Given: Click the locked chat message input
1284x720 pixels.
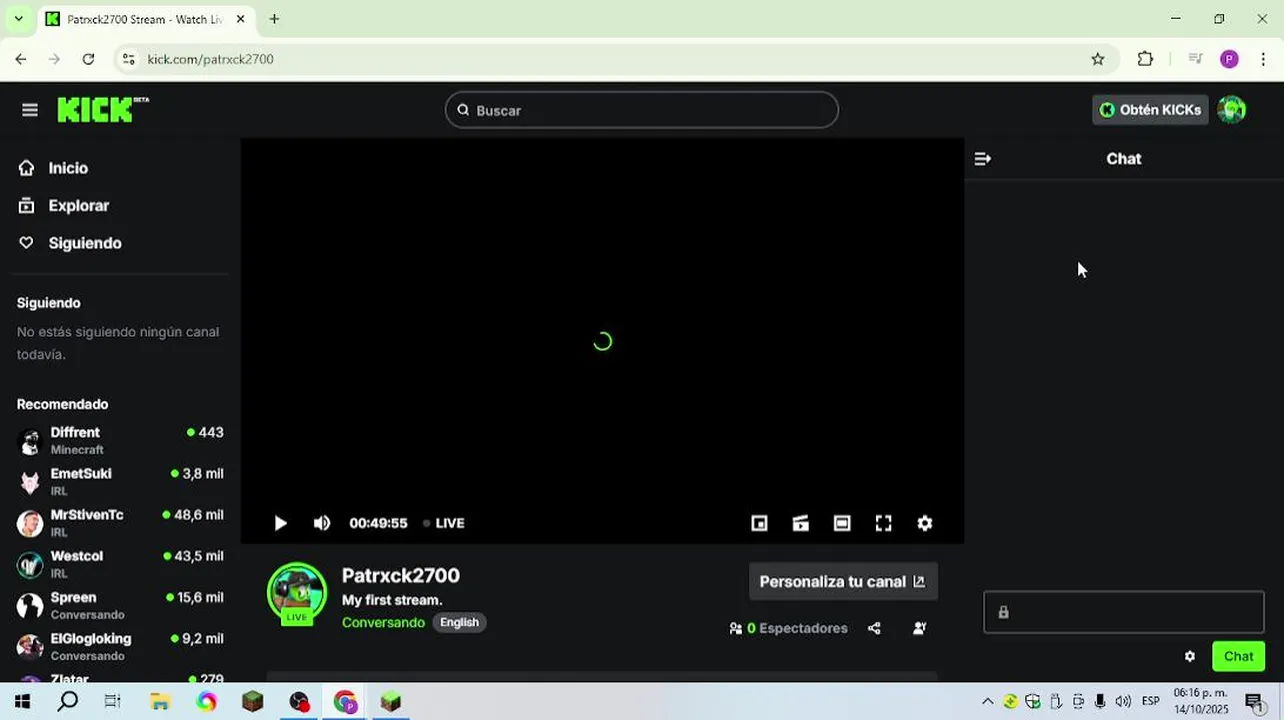Looking at the screenshot, I should tap(1124, 612).
